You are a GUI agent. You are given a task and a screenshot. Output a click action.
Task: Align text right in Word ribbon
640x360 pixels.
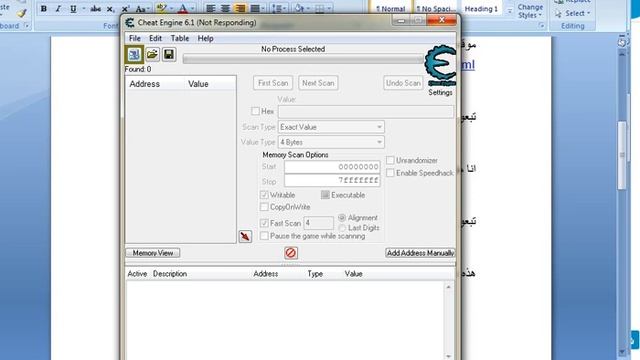tap(240, 8)
